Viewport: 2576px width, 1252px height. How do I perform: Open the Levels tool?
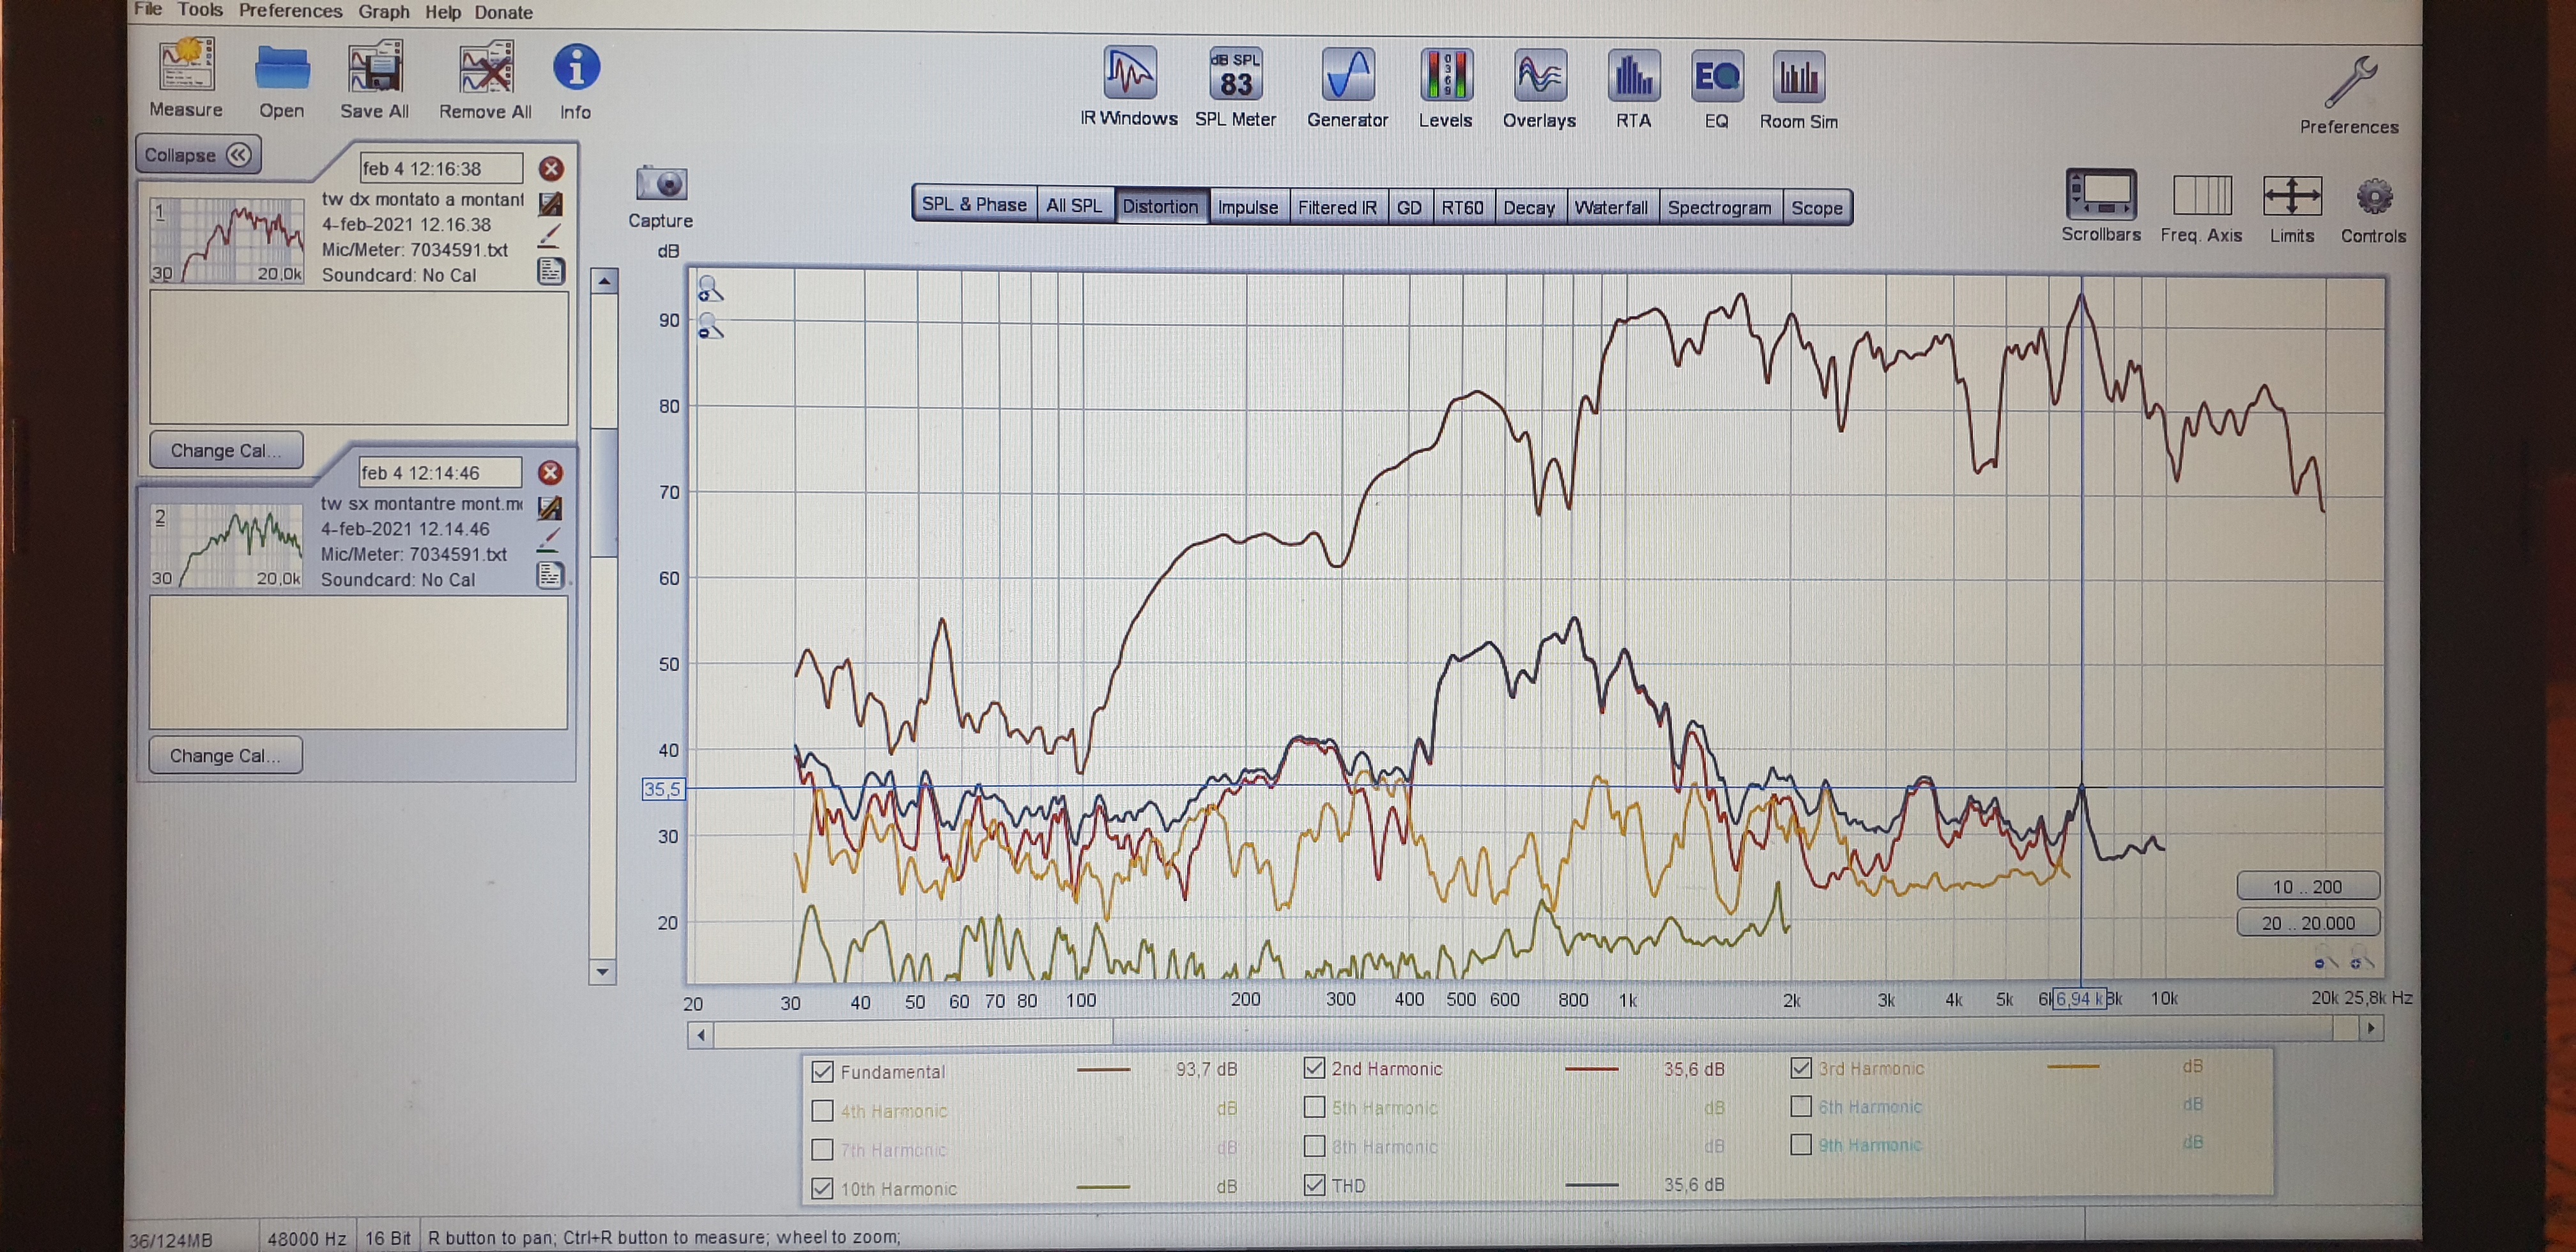pos(1446,76)
